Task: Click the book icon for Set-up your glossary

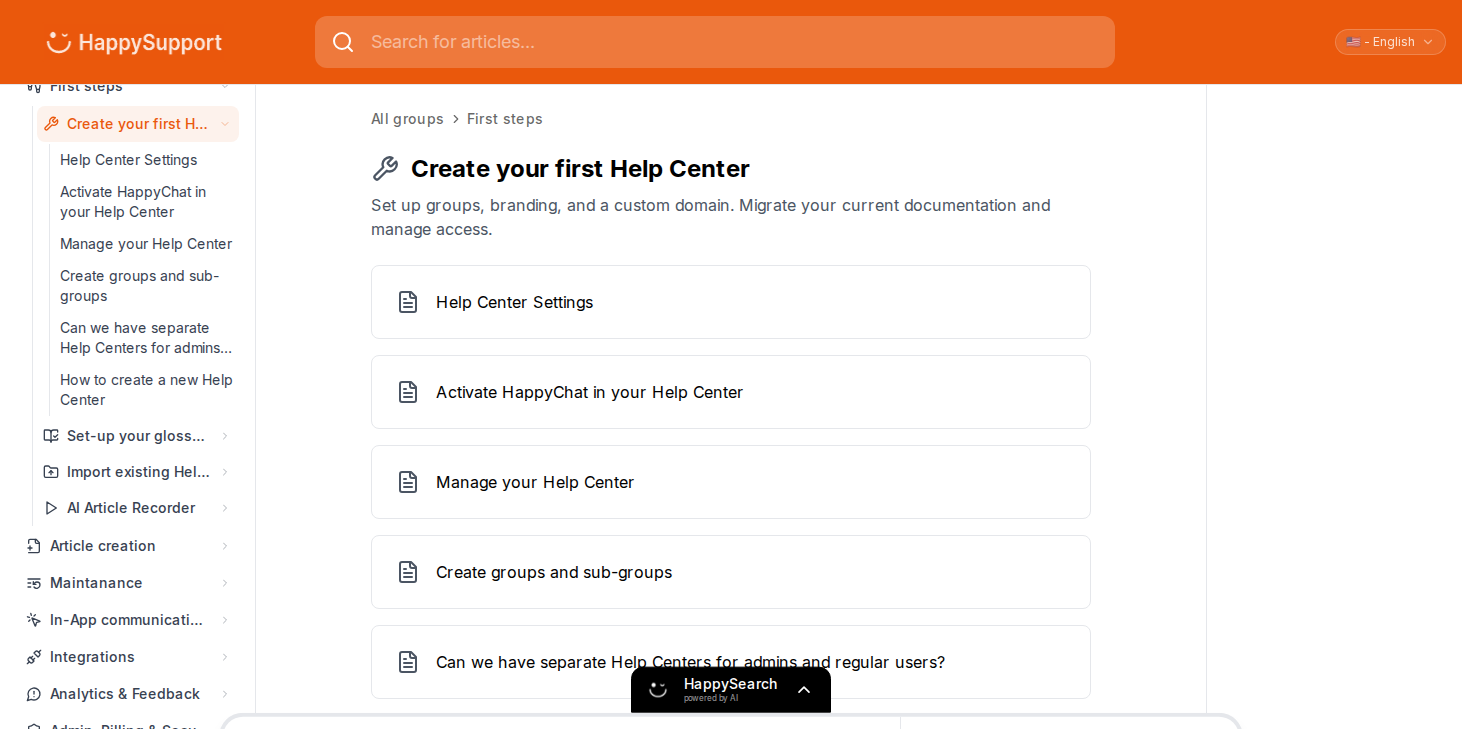Action: coord(51,436)
